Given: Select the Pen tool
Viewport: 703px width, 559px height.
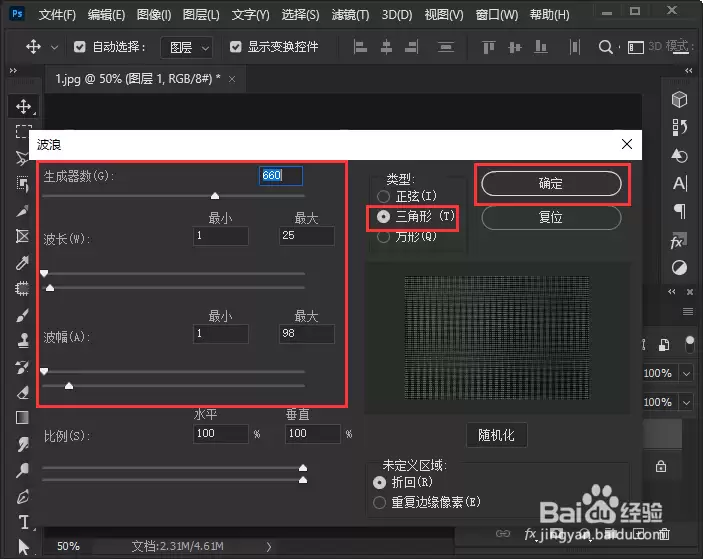Looking at the screenshot, I should (x=22, y=496).
